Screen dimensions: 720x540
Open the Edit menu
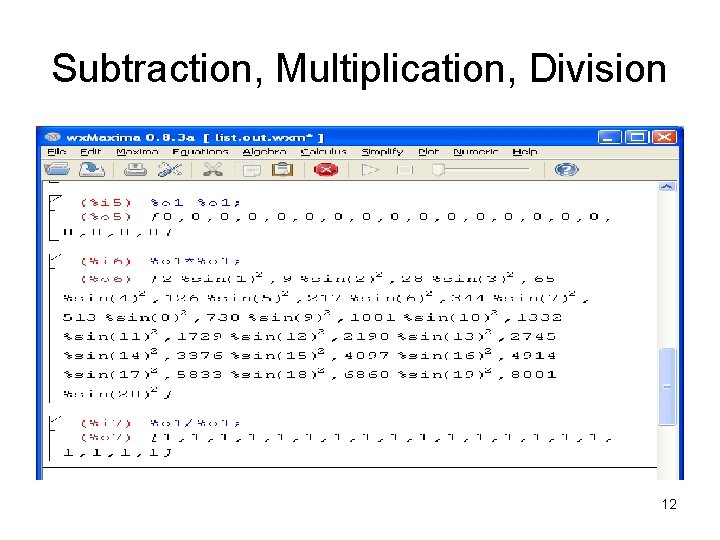90,152
